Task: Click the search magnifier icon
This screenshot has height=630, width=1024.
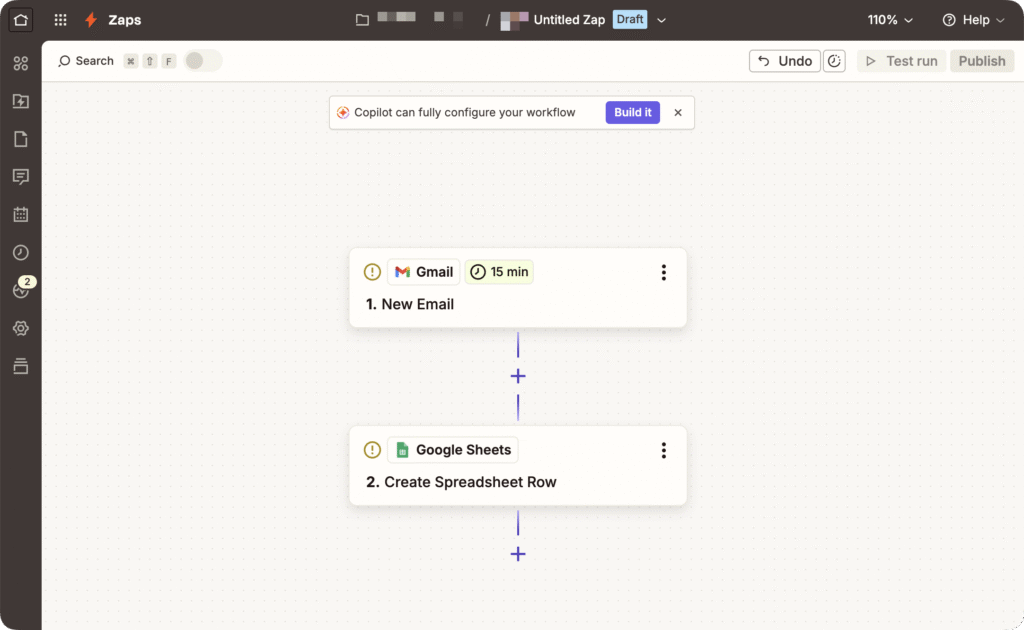Action: (64, 61)
